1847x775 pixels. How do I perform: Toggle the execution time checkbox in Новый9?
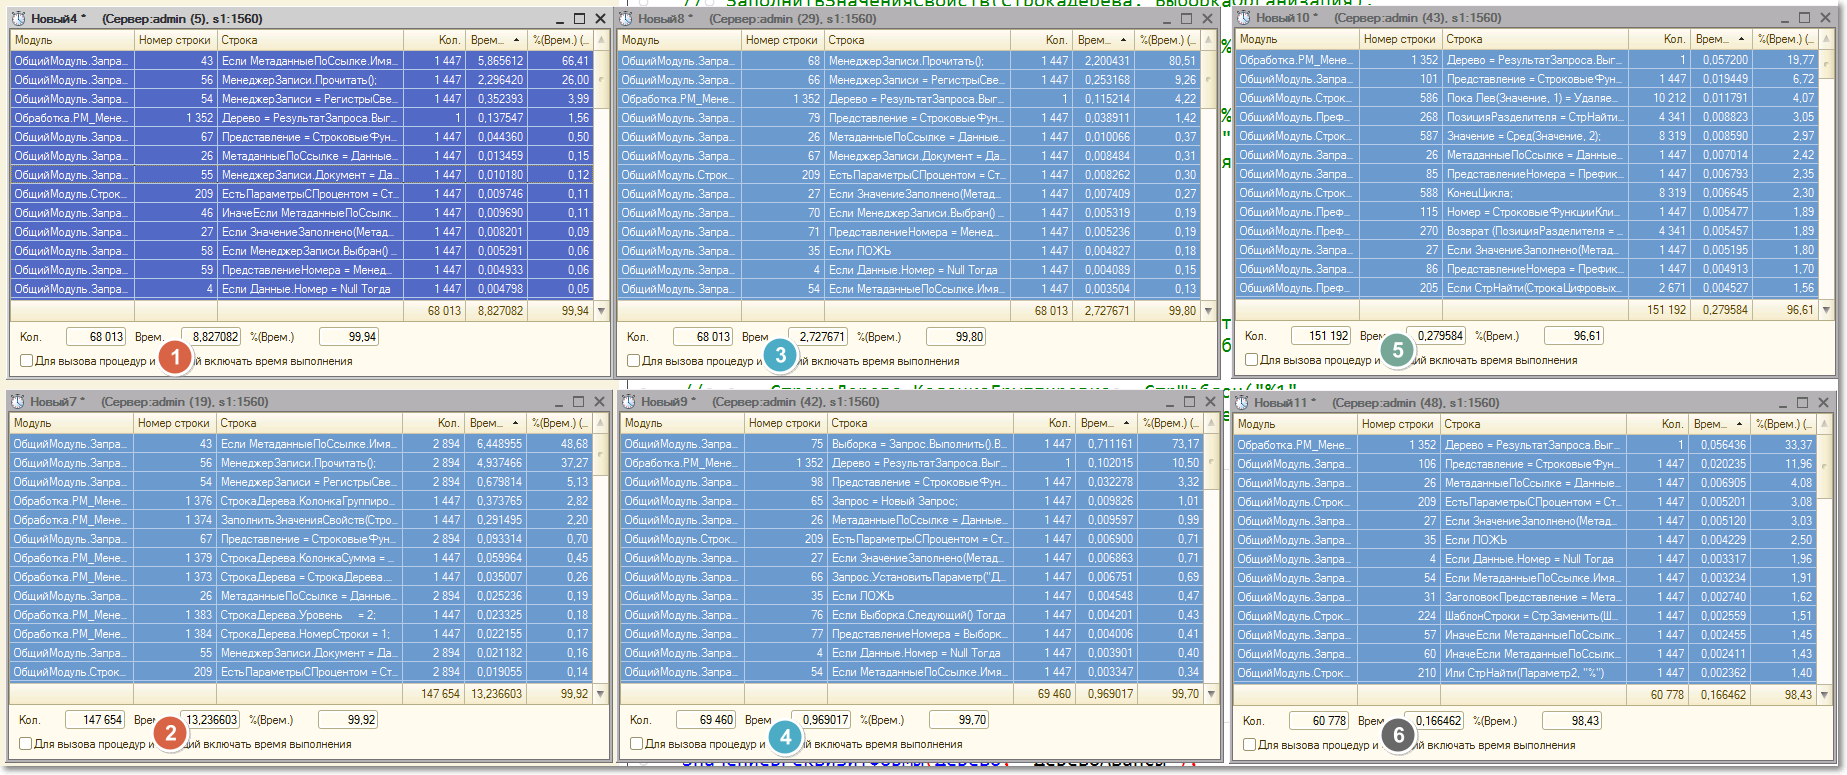636,744
